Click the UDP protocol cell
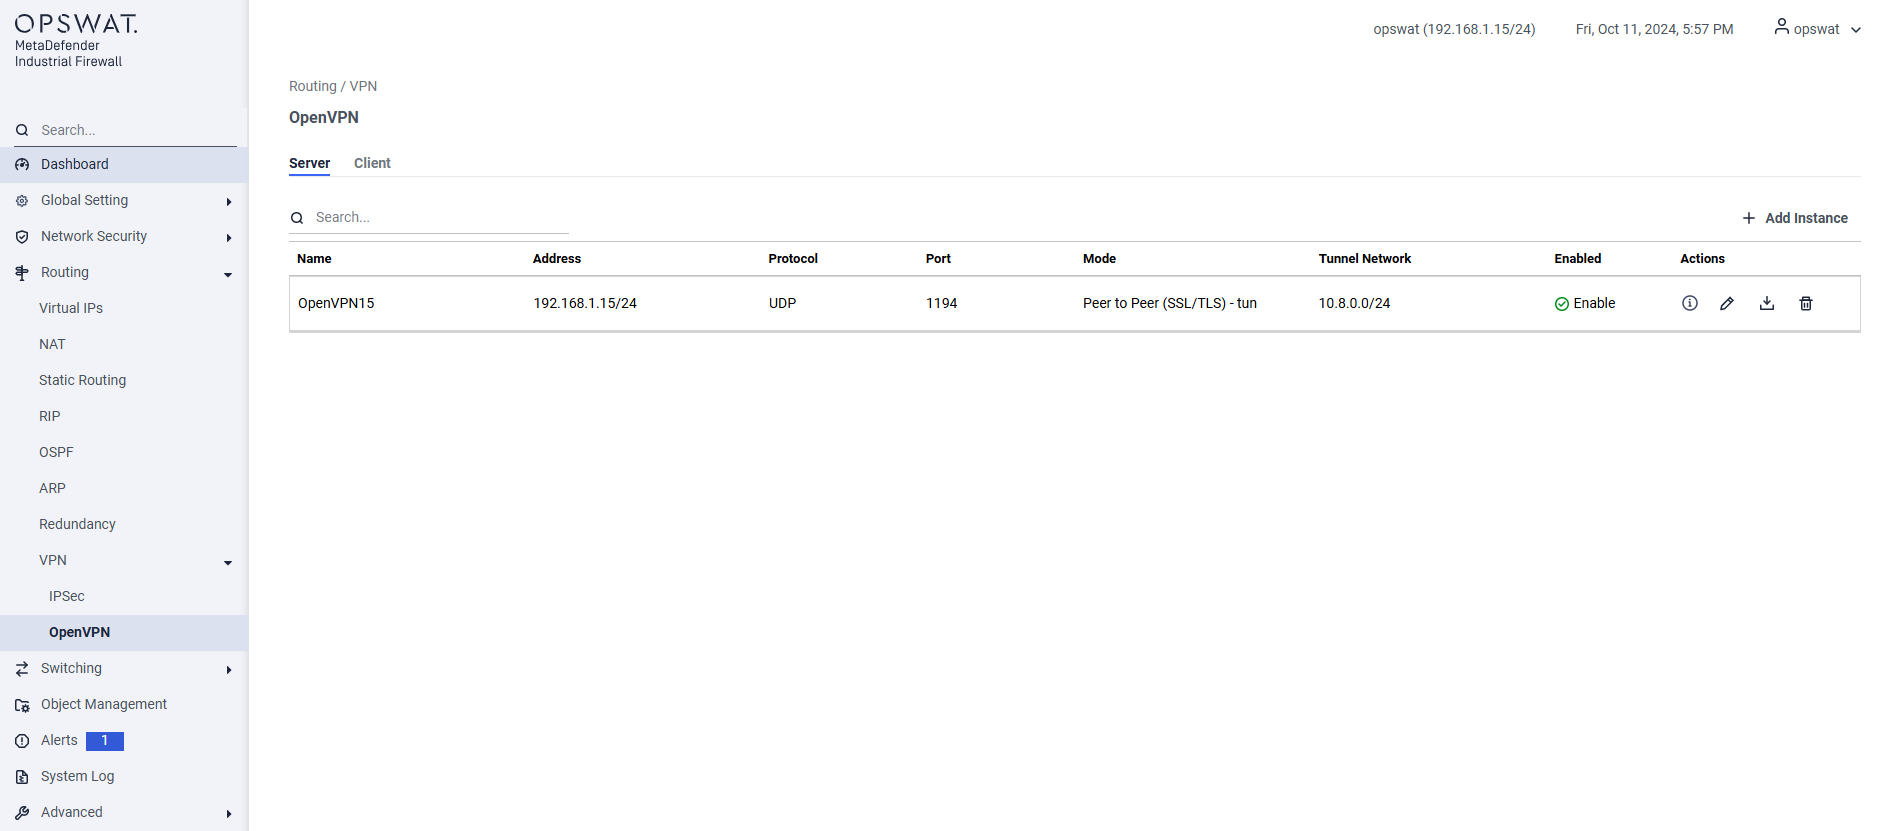Image resolution: width=1890 pixels, height=831 pixels. [x=783, y=303]
